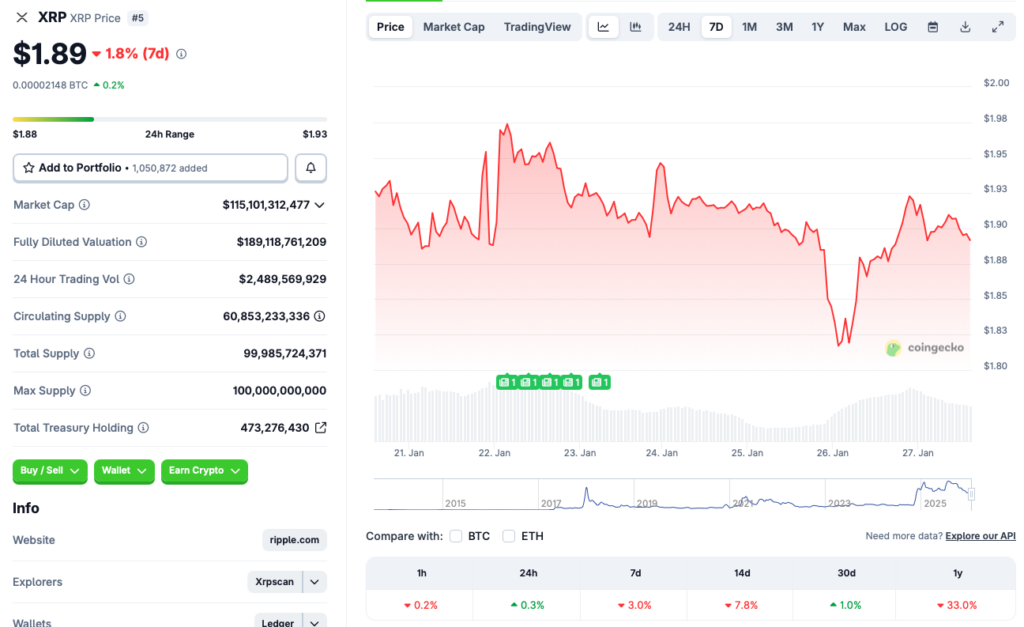Expand chart to fullscreen via arrows icon

pyautogui.click(x=997, y=27)
